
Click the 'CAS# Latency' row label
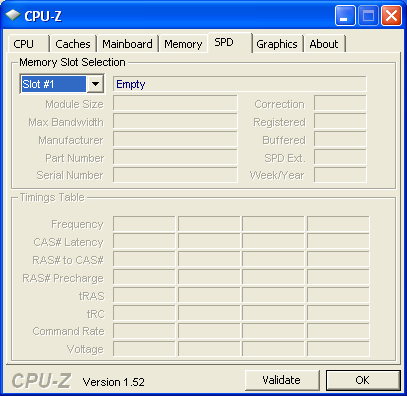(69, 242)
